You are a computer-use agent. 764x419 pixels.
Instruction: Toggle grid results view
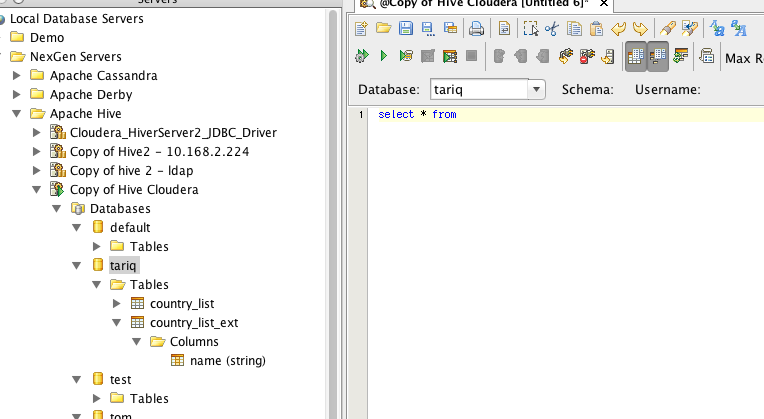click(x=635, y=57)
